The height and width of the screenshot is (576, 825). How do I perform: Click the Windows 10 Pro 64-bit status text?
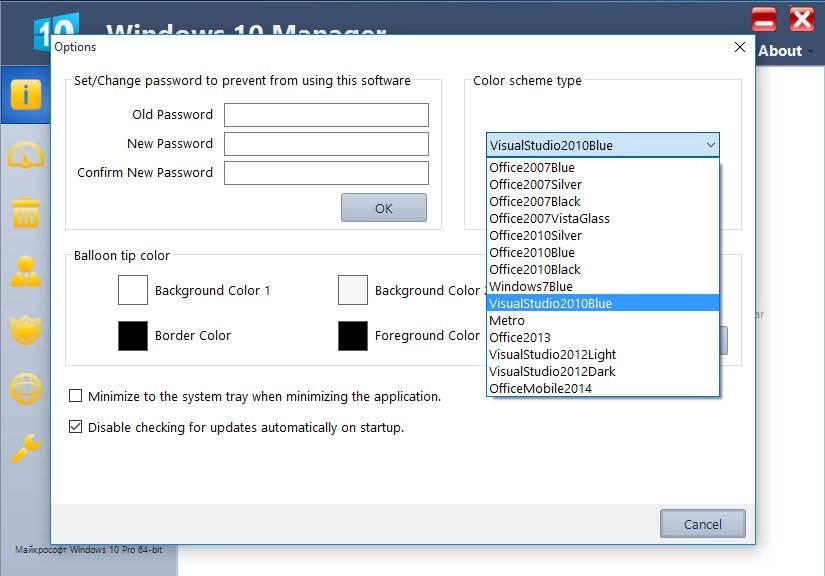coord(88,550)
